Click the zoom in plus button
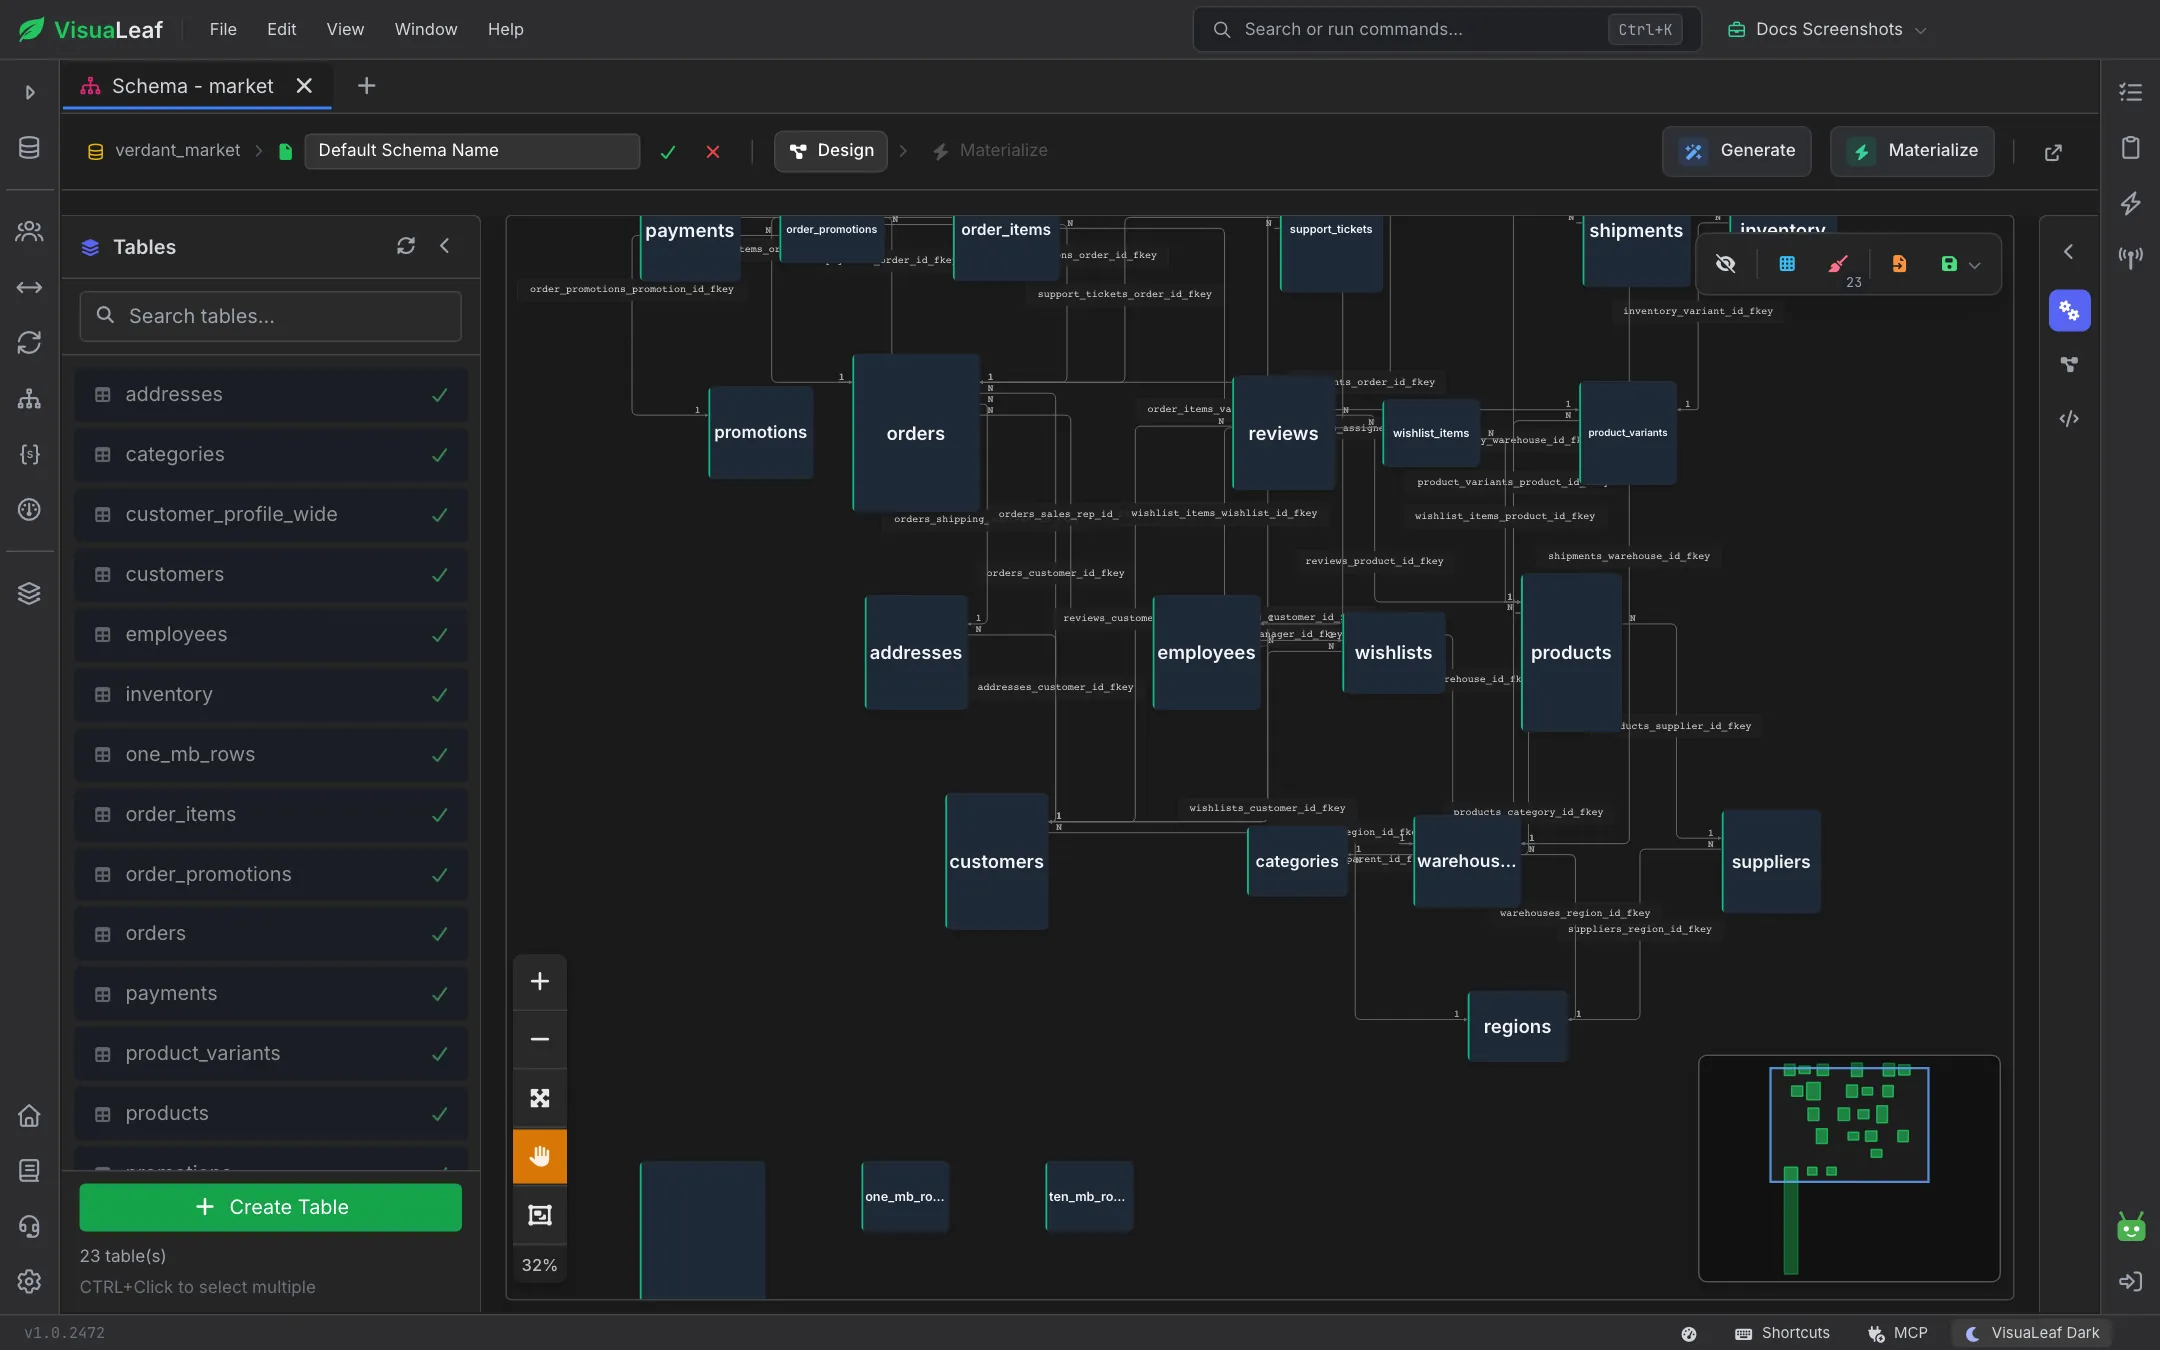2160x1350 pixels. [539, 981]
